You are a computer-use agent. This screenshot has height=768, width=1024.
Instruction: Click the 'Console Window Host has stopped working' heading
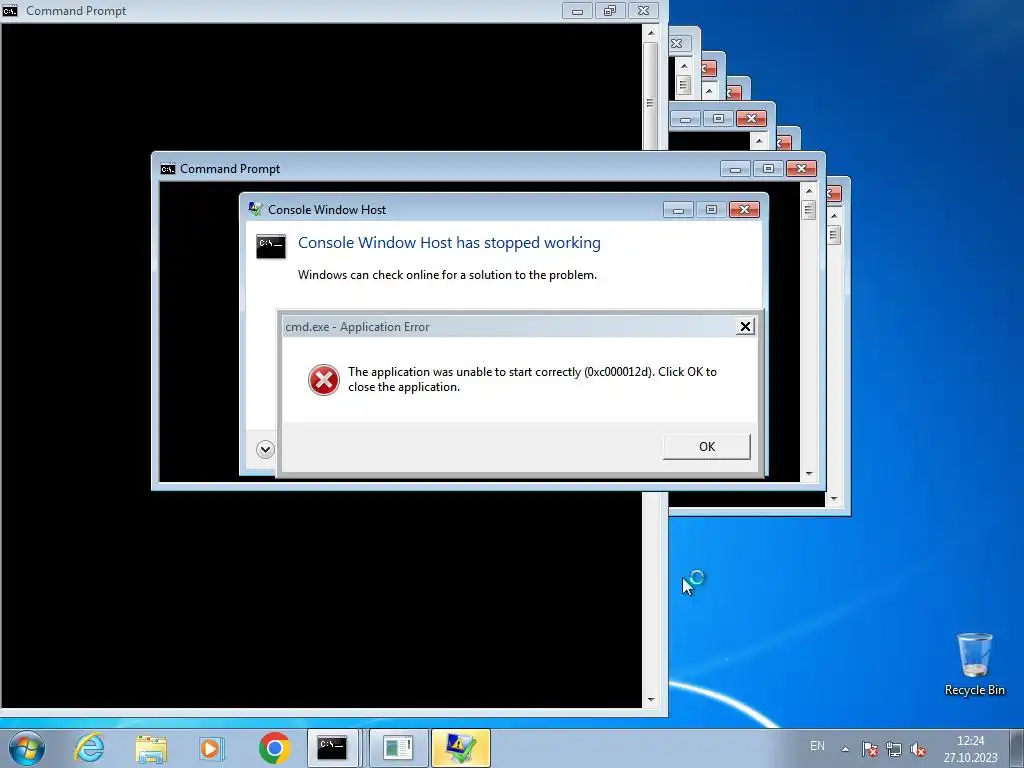point(449,243)
